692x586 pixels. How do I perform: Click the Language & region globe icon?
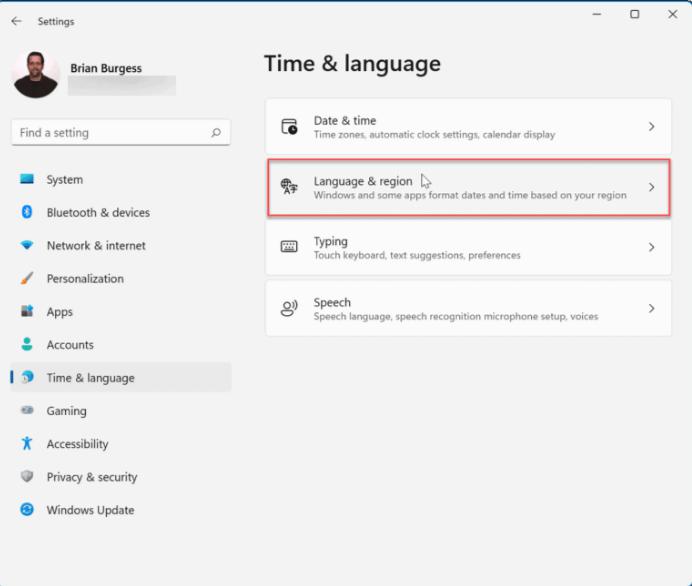[x=290, y=187]
